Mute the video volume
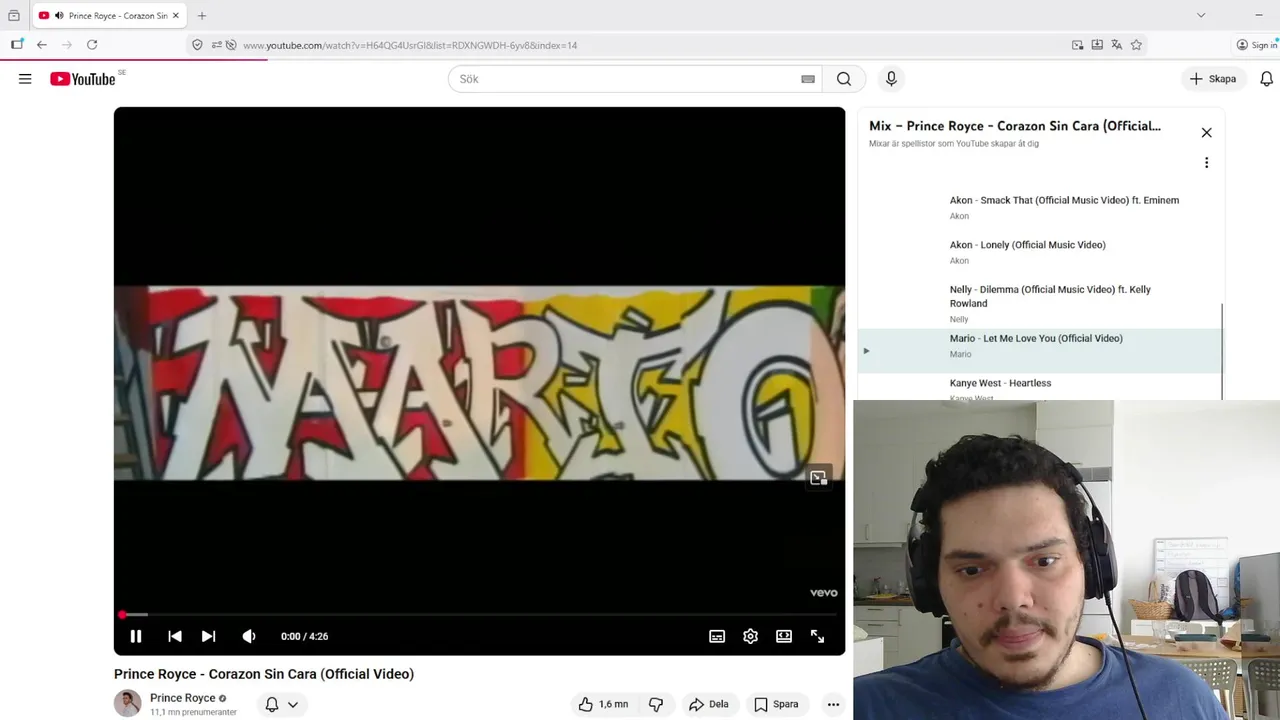Screen dimensions: 1280x720 [x=249, y=636]
